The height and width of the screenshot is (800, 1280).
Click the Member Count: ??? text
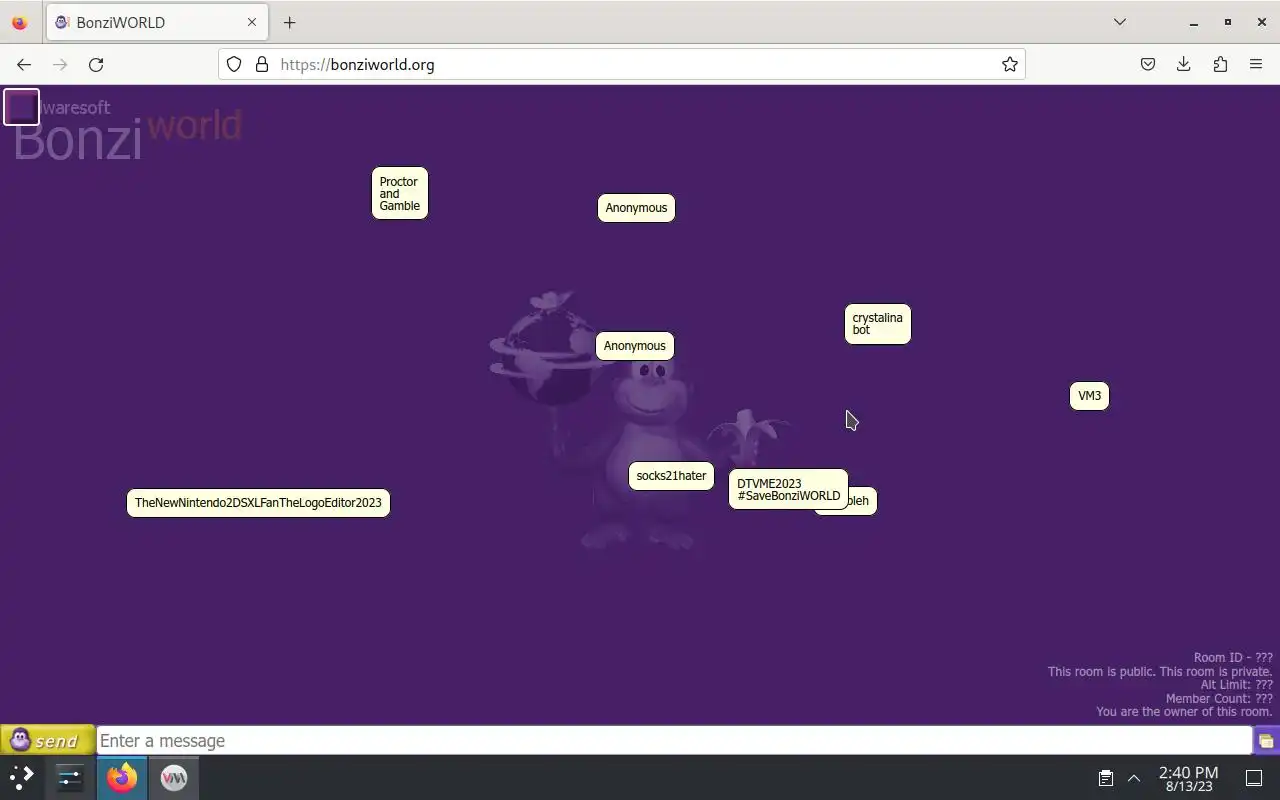click(1219, 699)
